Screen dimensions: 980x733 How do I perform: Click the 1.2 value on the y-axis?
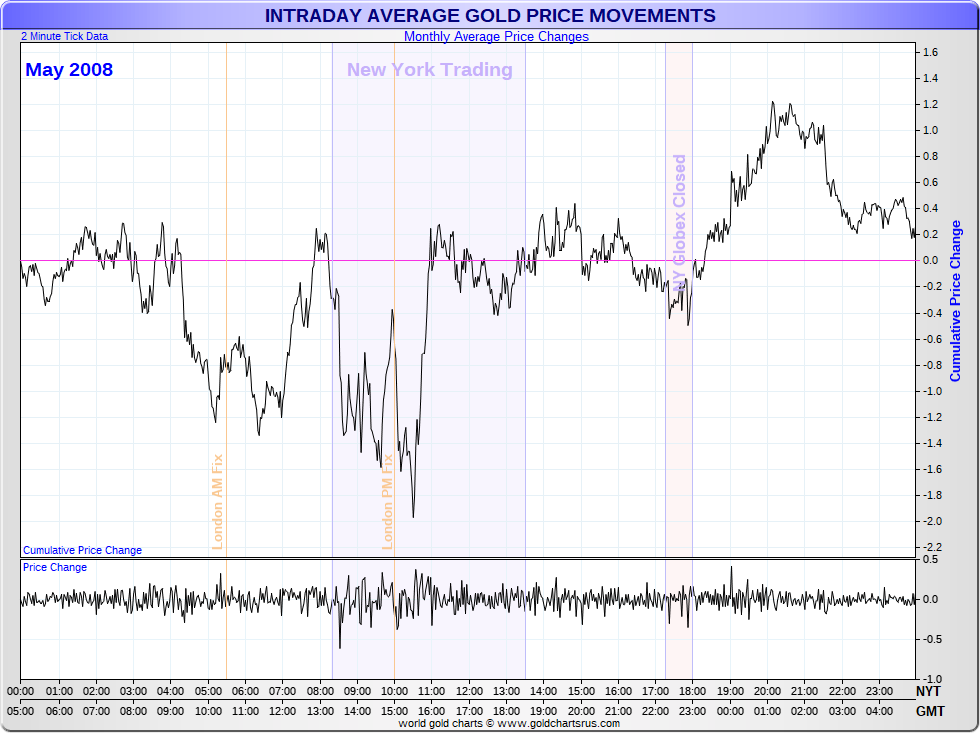[x=931, y=104]
